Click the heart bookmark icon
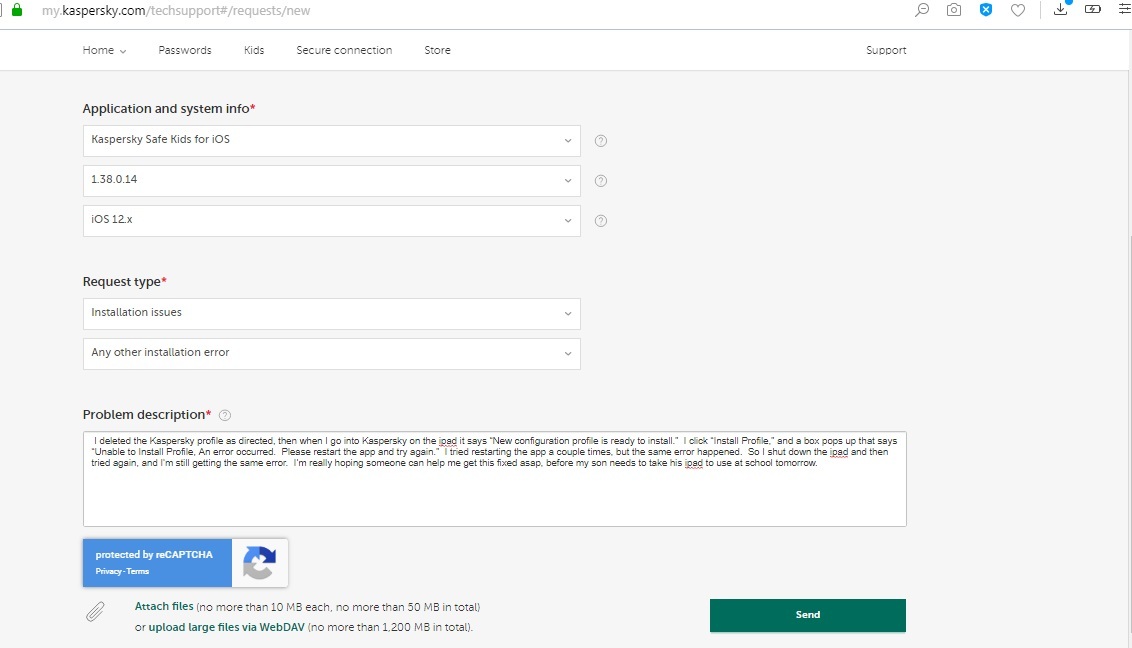This screenshot has height=648, width=1132. tap(1018, 10)
